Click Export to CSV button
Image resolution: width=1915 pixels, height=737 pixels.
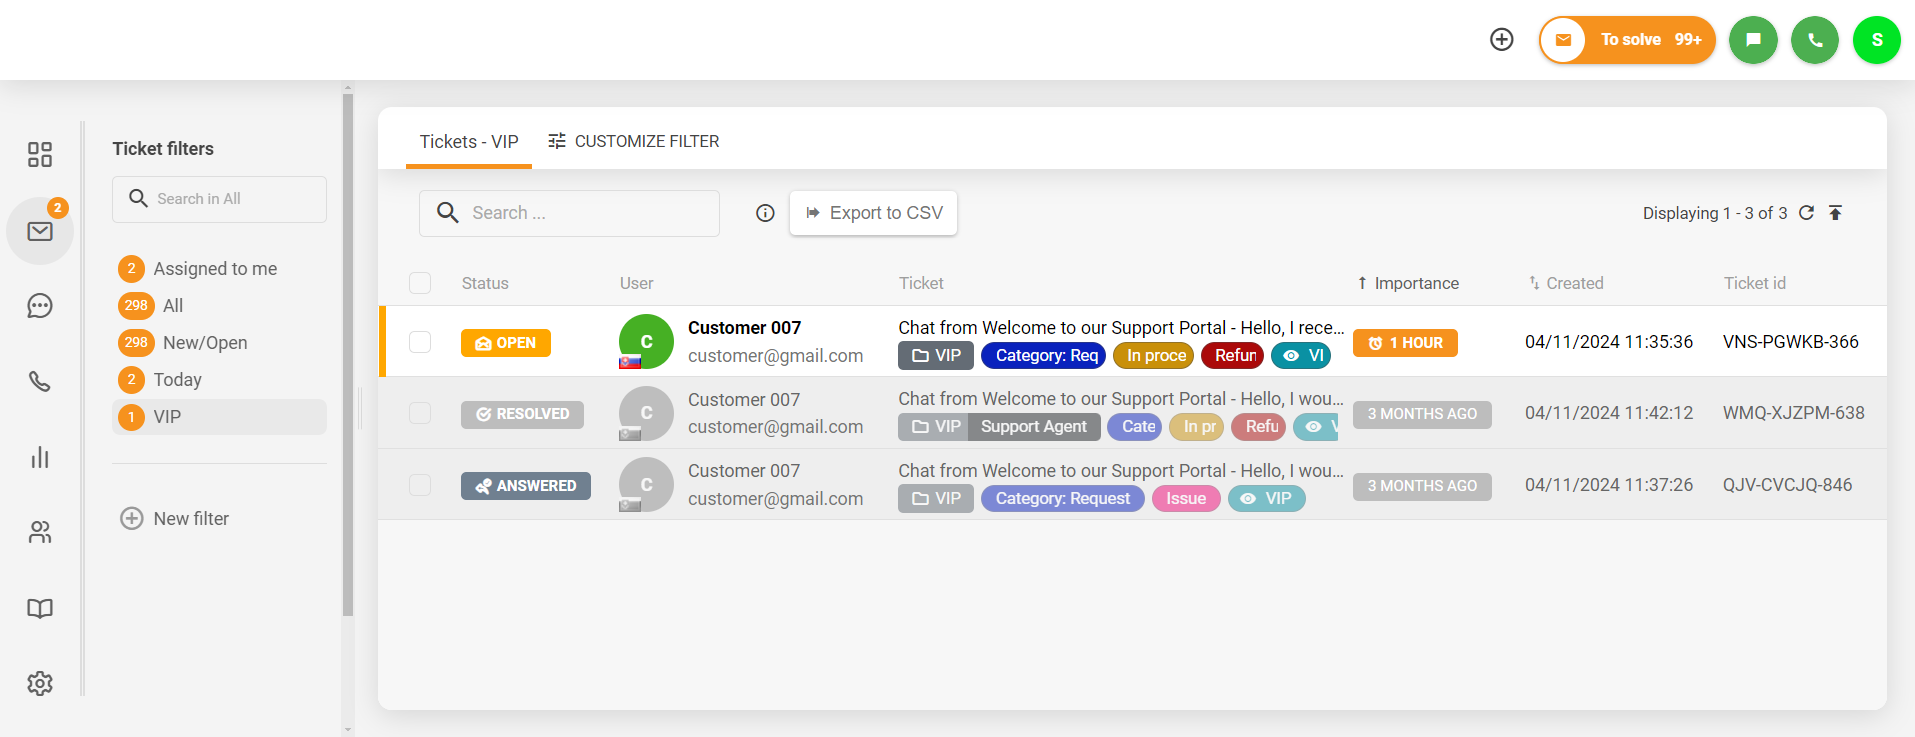(873, 213)
